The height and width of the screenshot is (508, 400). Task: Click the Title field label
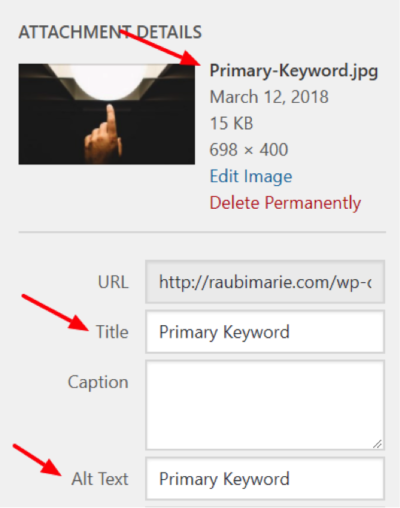(x=112, y=332)
